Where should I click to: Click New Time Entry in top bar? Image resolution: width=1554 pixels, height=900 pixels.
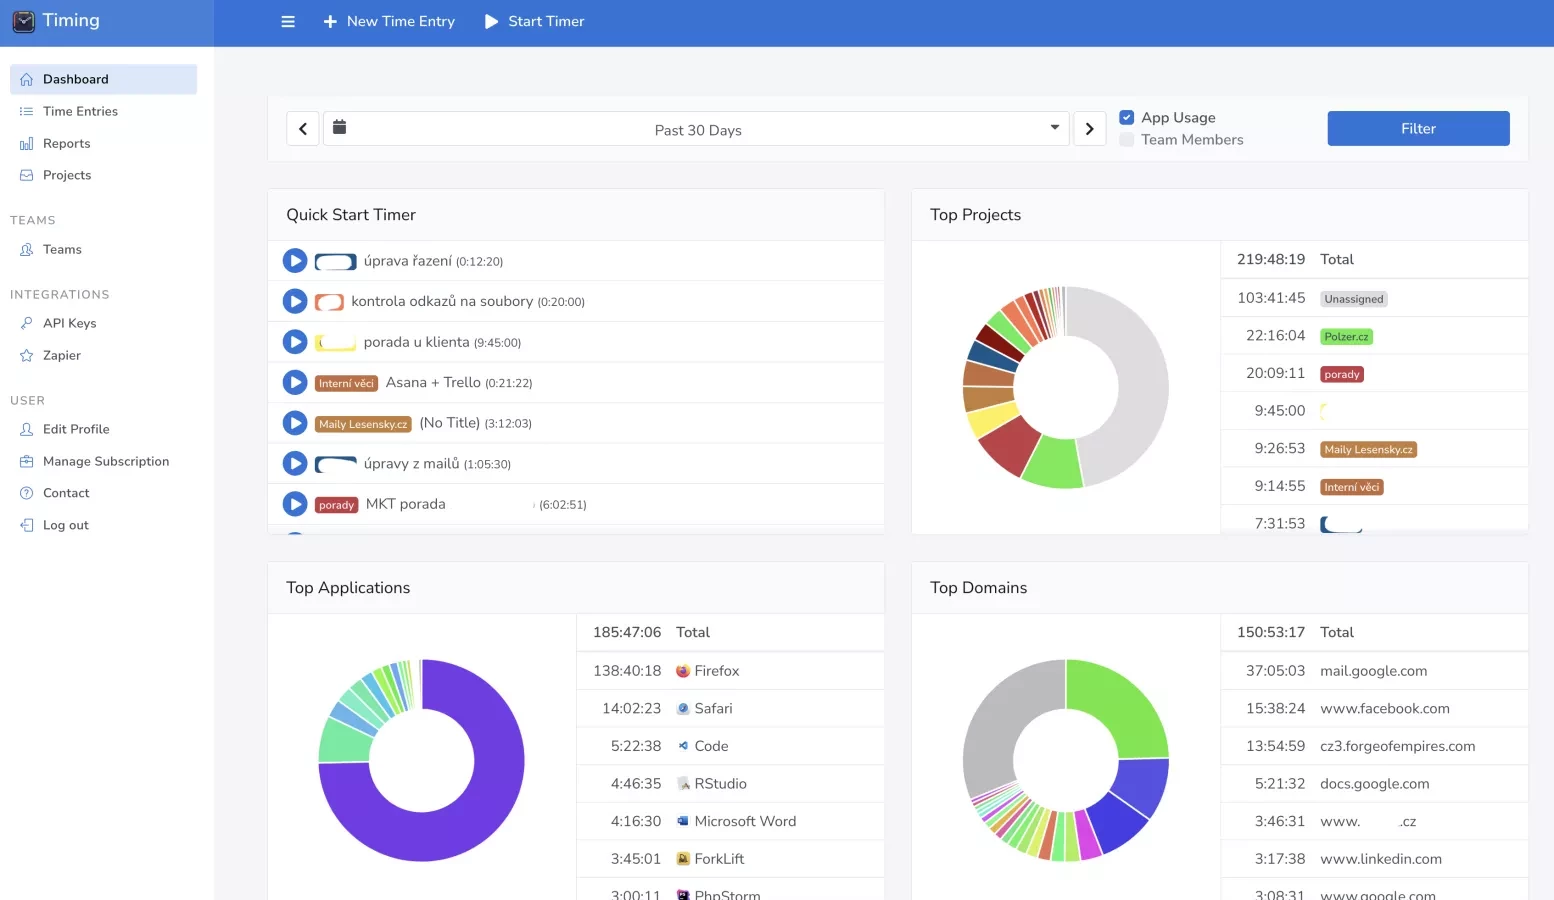point(400,21)
